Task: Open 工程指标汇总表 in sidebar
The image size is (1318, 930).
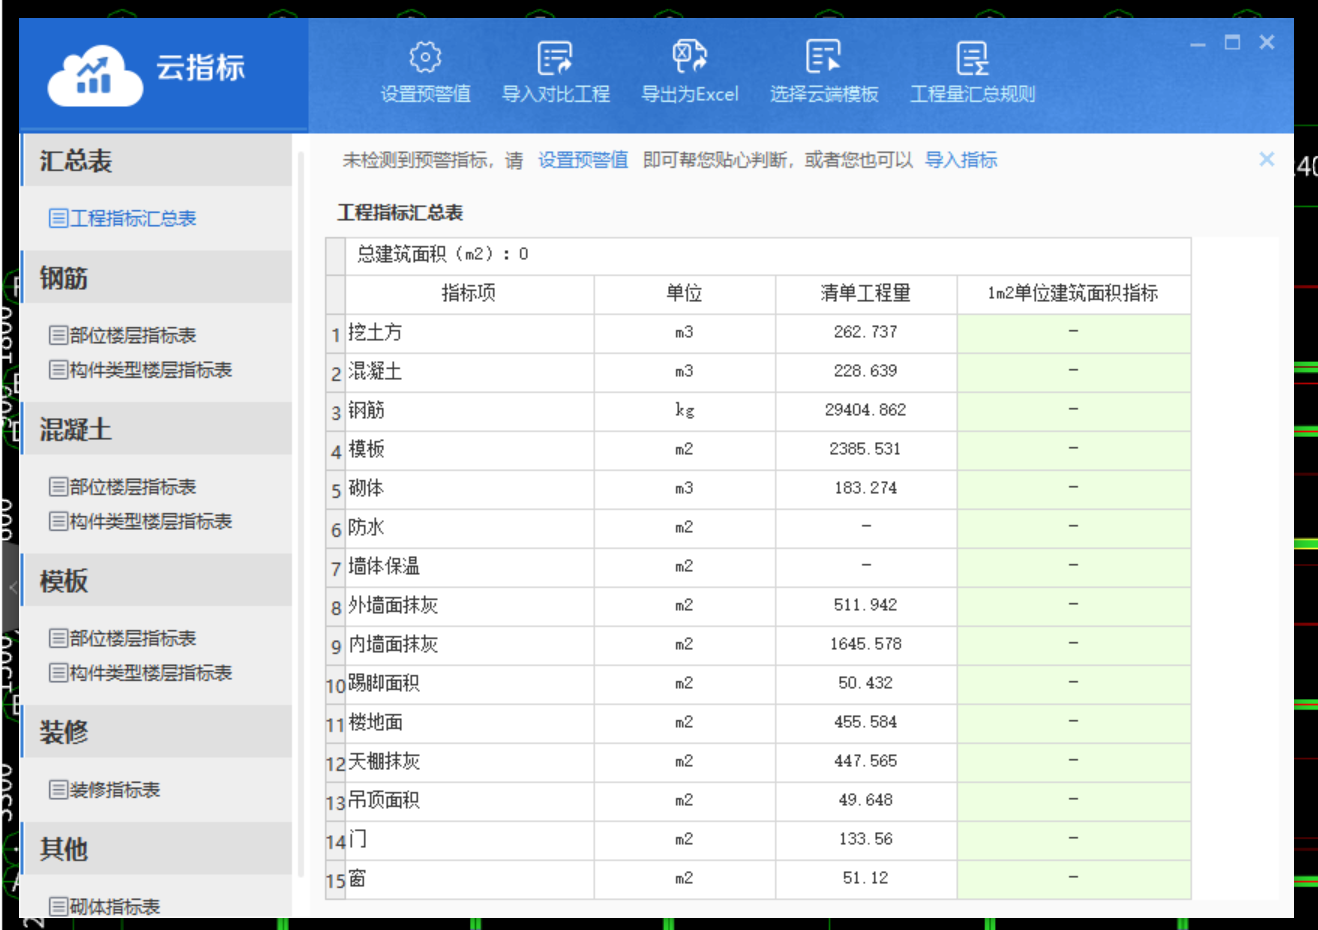Action: pos(123,218)
